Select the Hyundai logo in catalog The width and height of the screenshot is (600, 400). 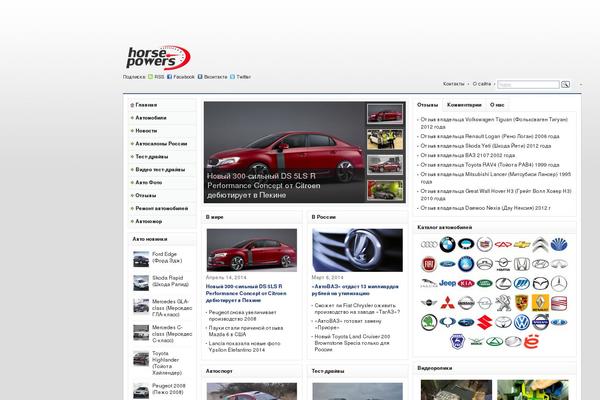[x=540, y=264]
